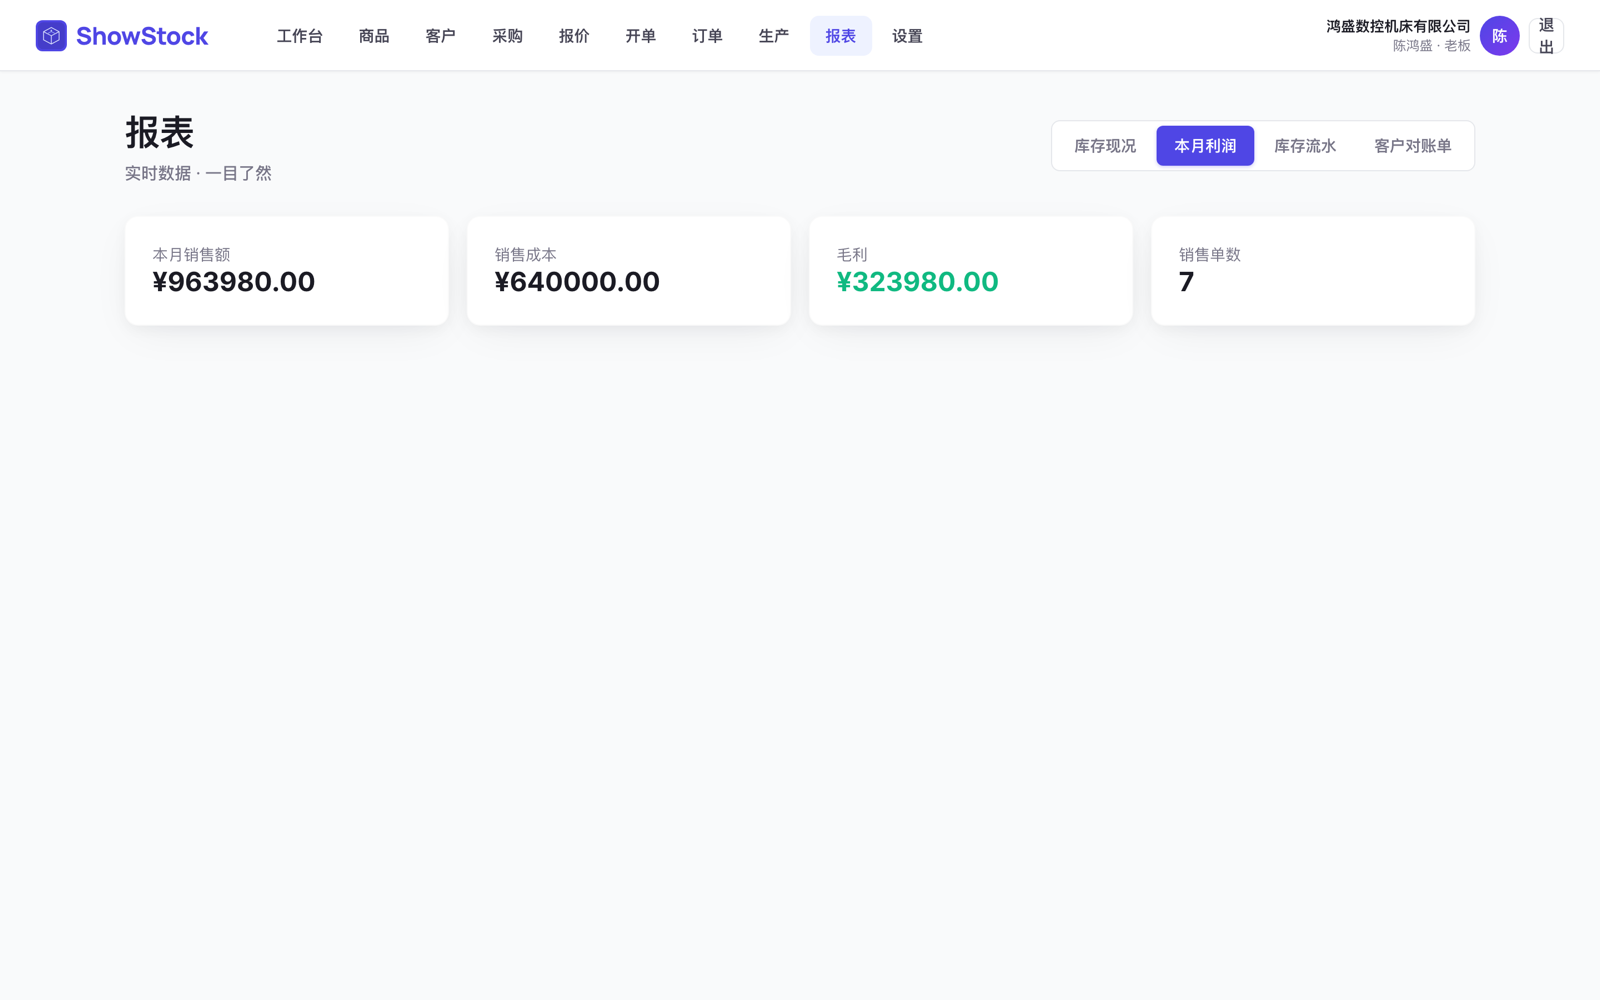This screenshot has height=1000, width=1600.
Task: Go to 订单 in navigation
Action: [x=708, y=36]
